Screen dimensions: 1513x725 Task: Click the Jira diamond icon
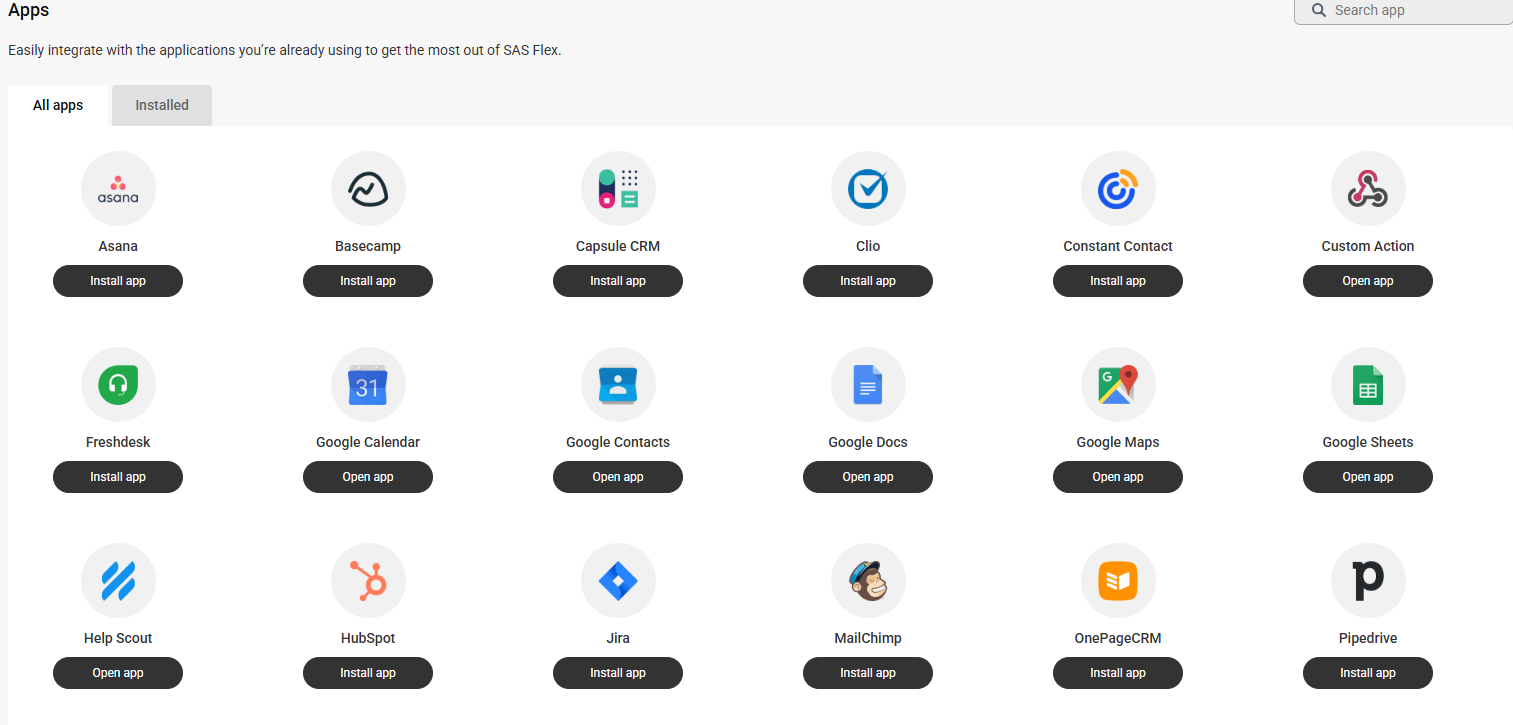[618, 581]
